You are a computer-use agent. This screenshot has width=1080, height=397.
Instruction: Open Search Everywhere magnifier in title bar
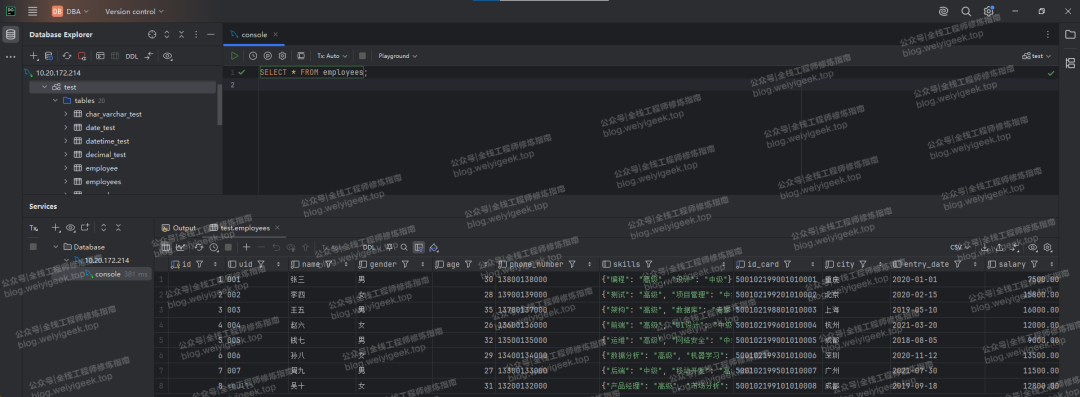point(966,11)
